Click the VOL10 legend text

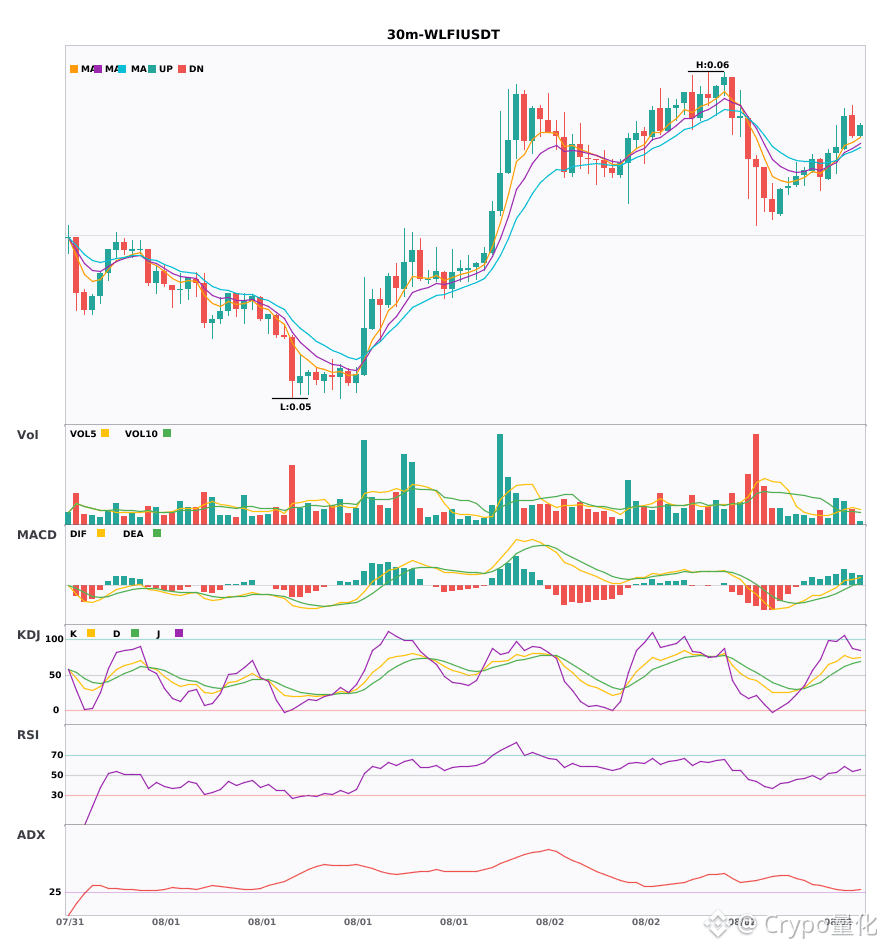pyautogui.click(x=141, y=434)
